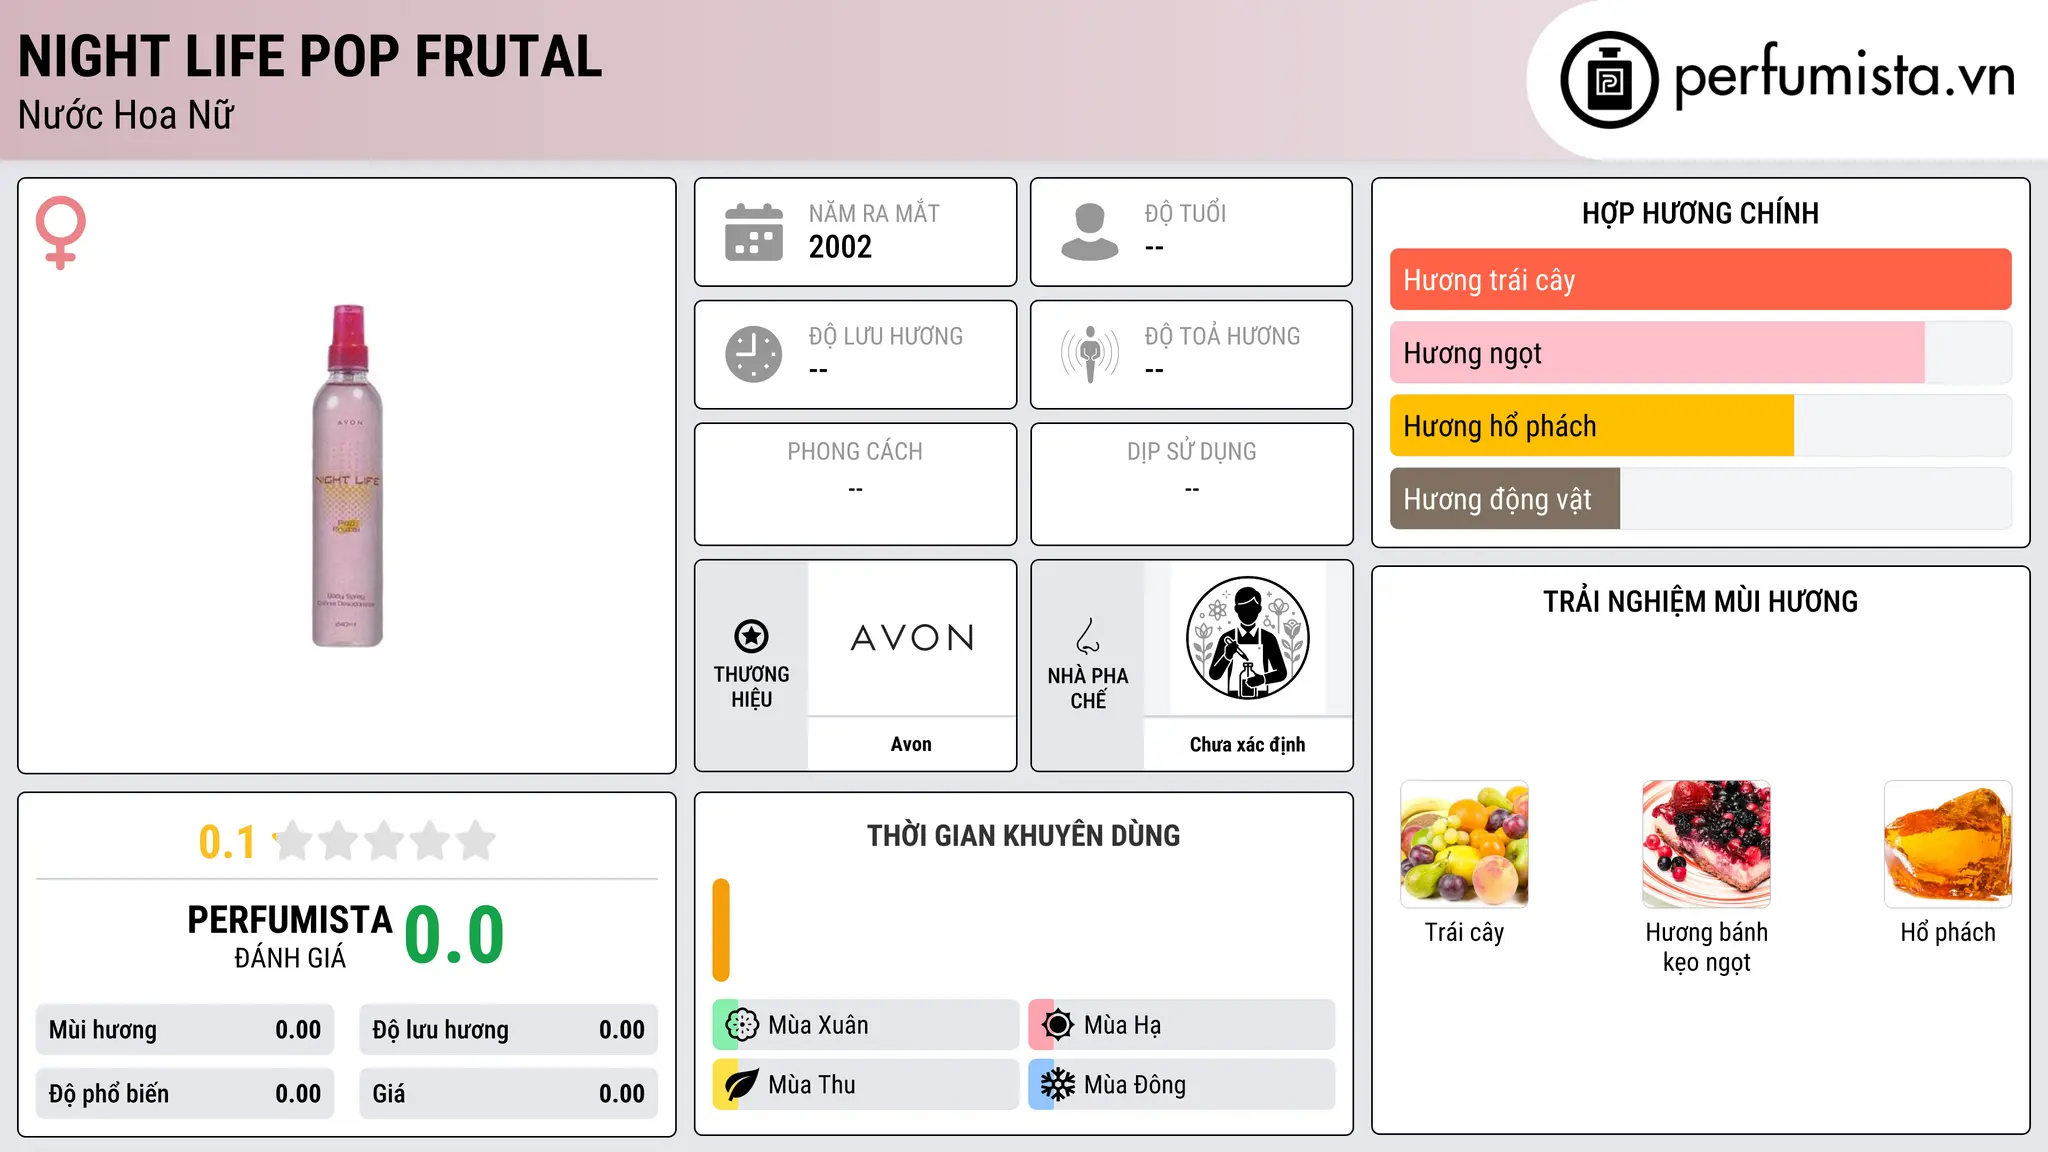This screenshot has height=1152, width=2048.
Task: Click the green Perfumista score 0.0
Action: 454,935
